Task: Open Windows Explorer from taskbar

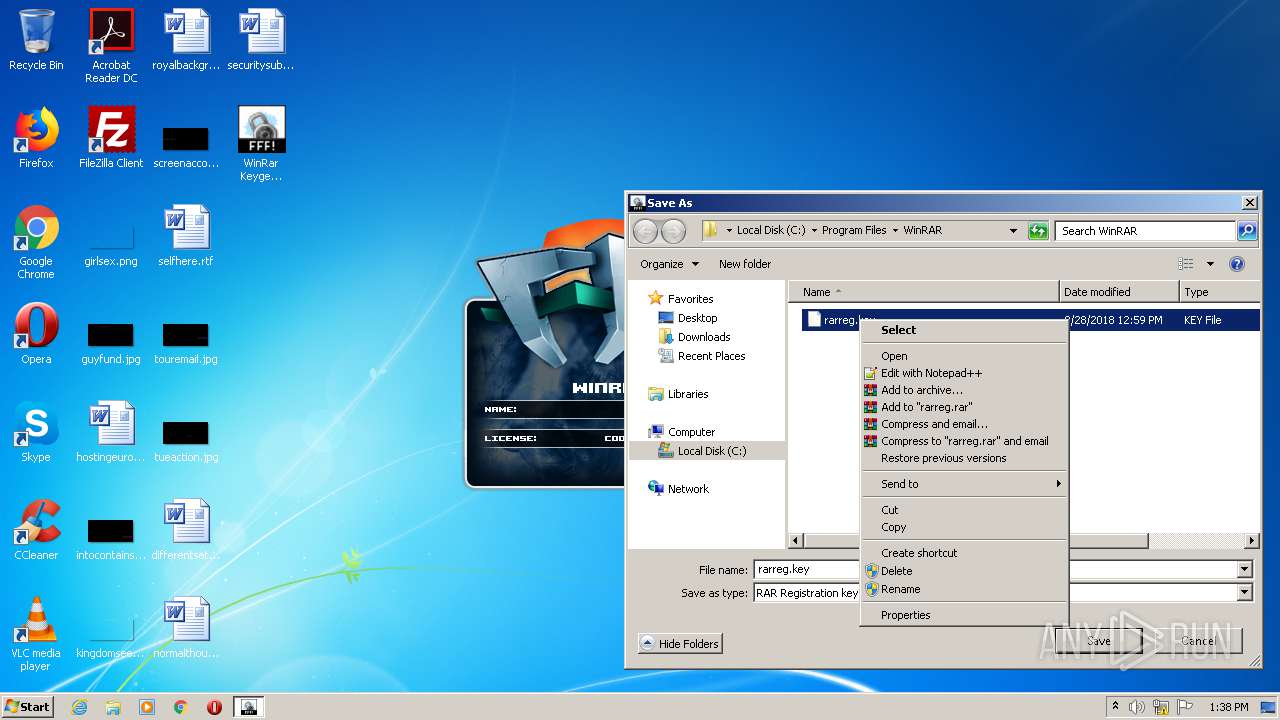Action: pyautogui.click(x=113, y=707)
